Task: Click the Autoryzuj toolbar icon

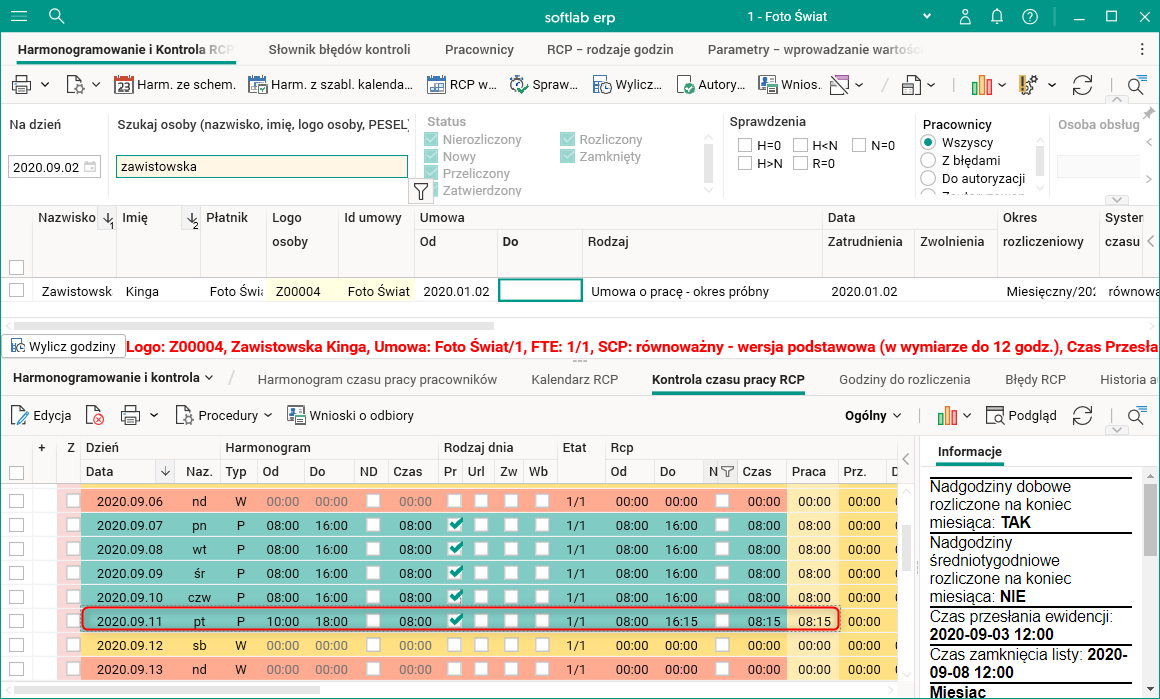Action: [686, 85]
